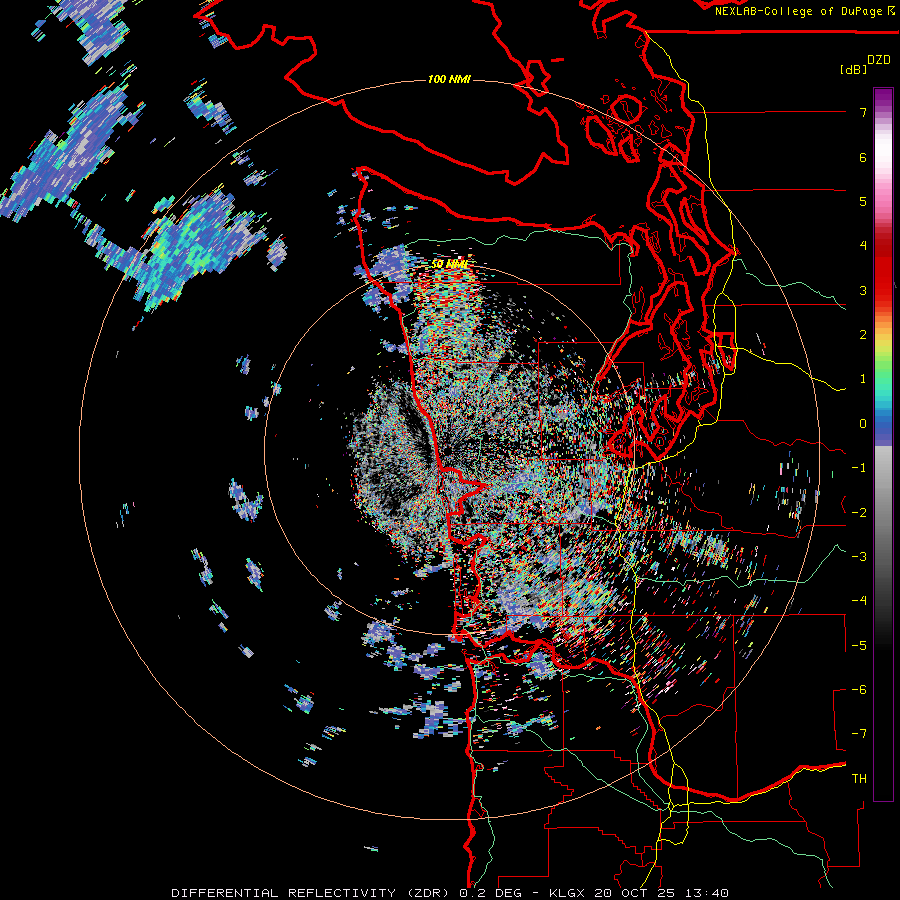Click the -2 value on the color scale
This screenshot has width=900, height=900.
(x=859, y=513)
